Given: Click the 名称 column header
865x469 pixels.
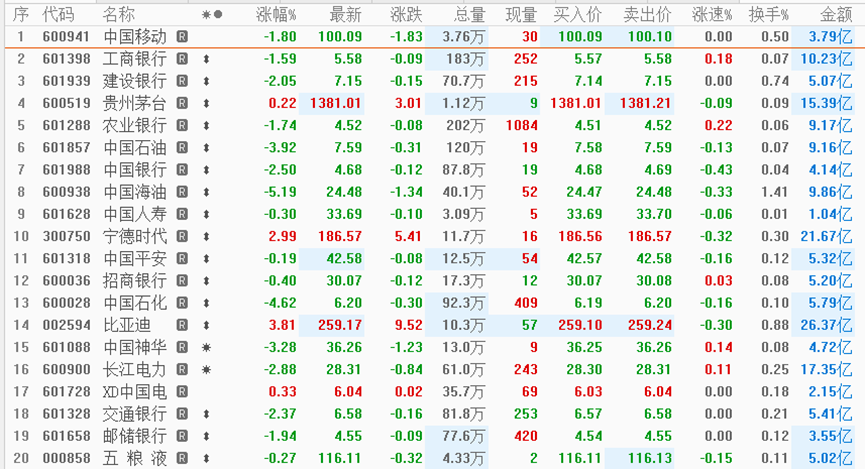Looking at the screenshot, I should [x=118, y=14].
